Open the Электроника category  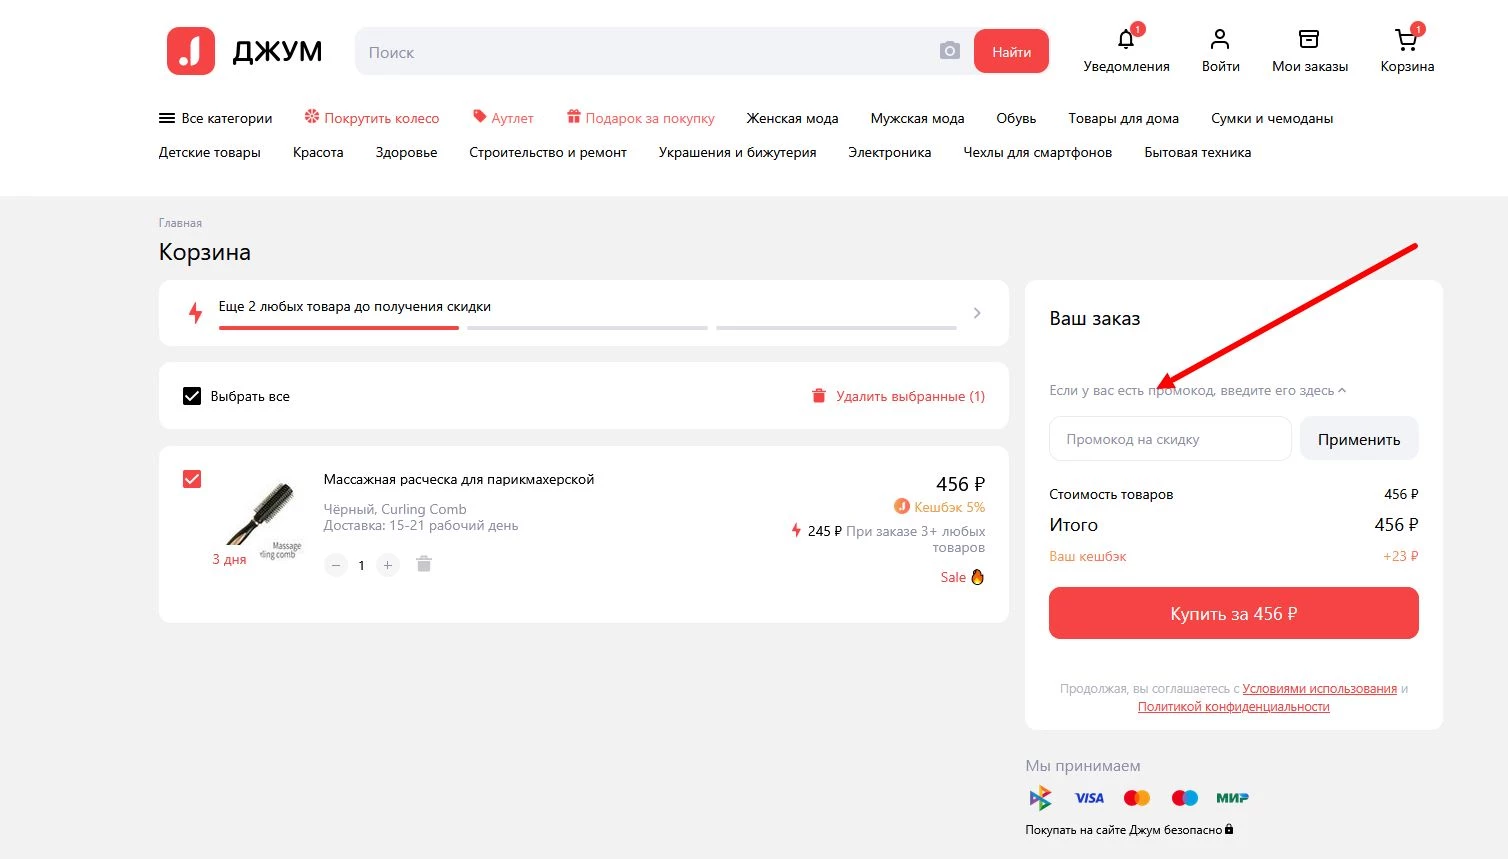coord(889,152)
